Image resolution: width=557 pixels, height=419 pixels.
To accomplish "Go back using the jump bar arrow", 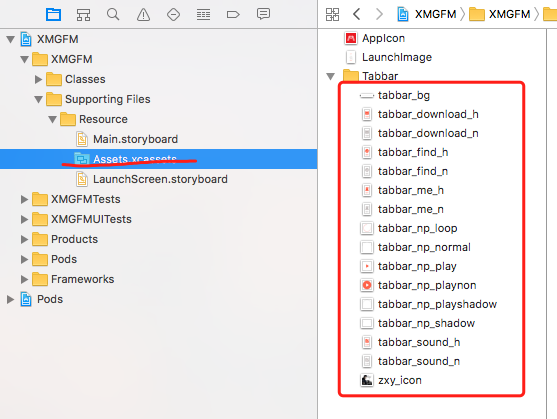I will pyautogui.click(x=357, y=14).
